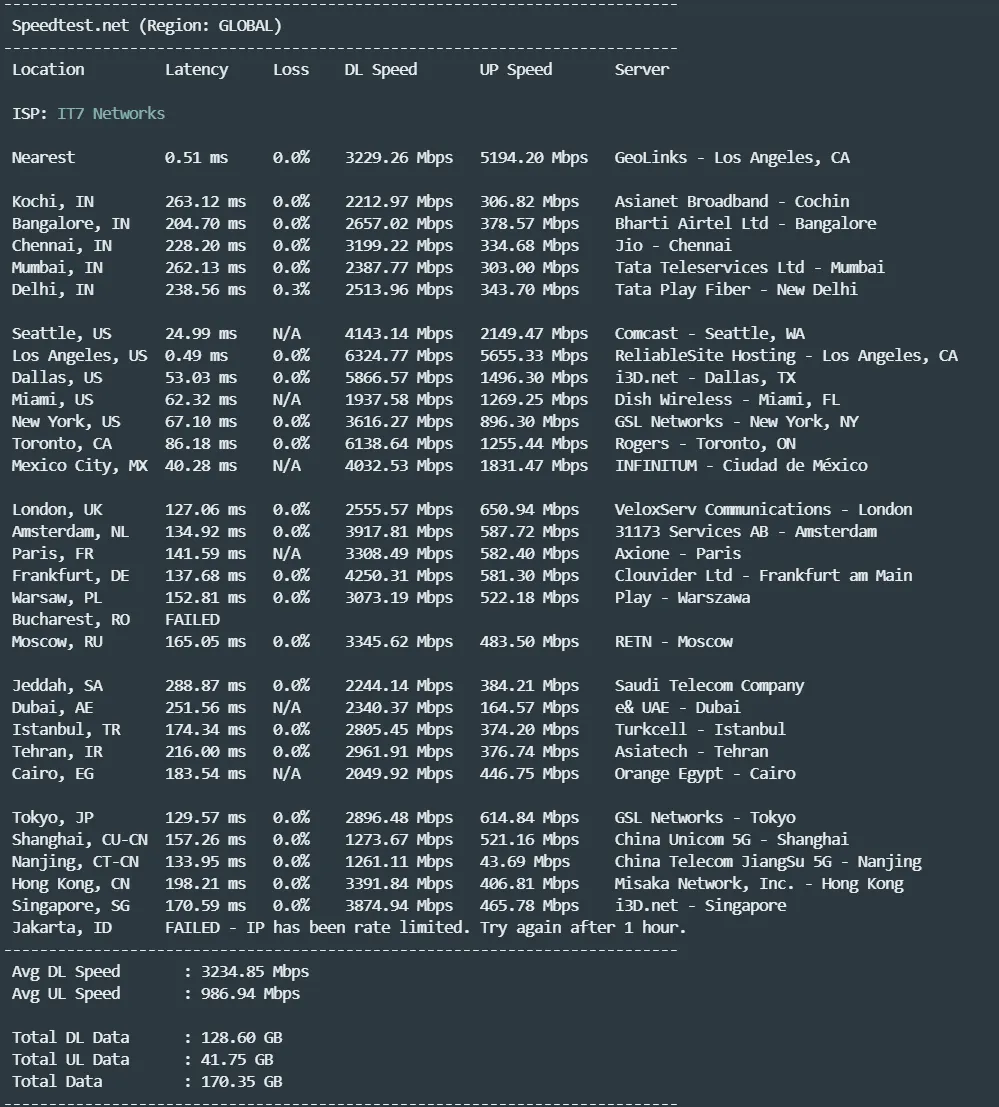The width and height of the screenshot is (999, 1107).
Task: Click the Speedtest.net Region GLOBAL title
Action: (147, 26)
